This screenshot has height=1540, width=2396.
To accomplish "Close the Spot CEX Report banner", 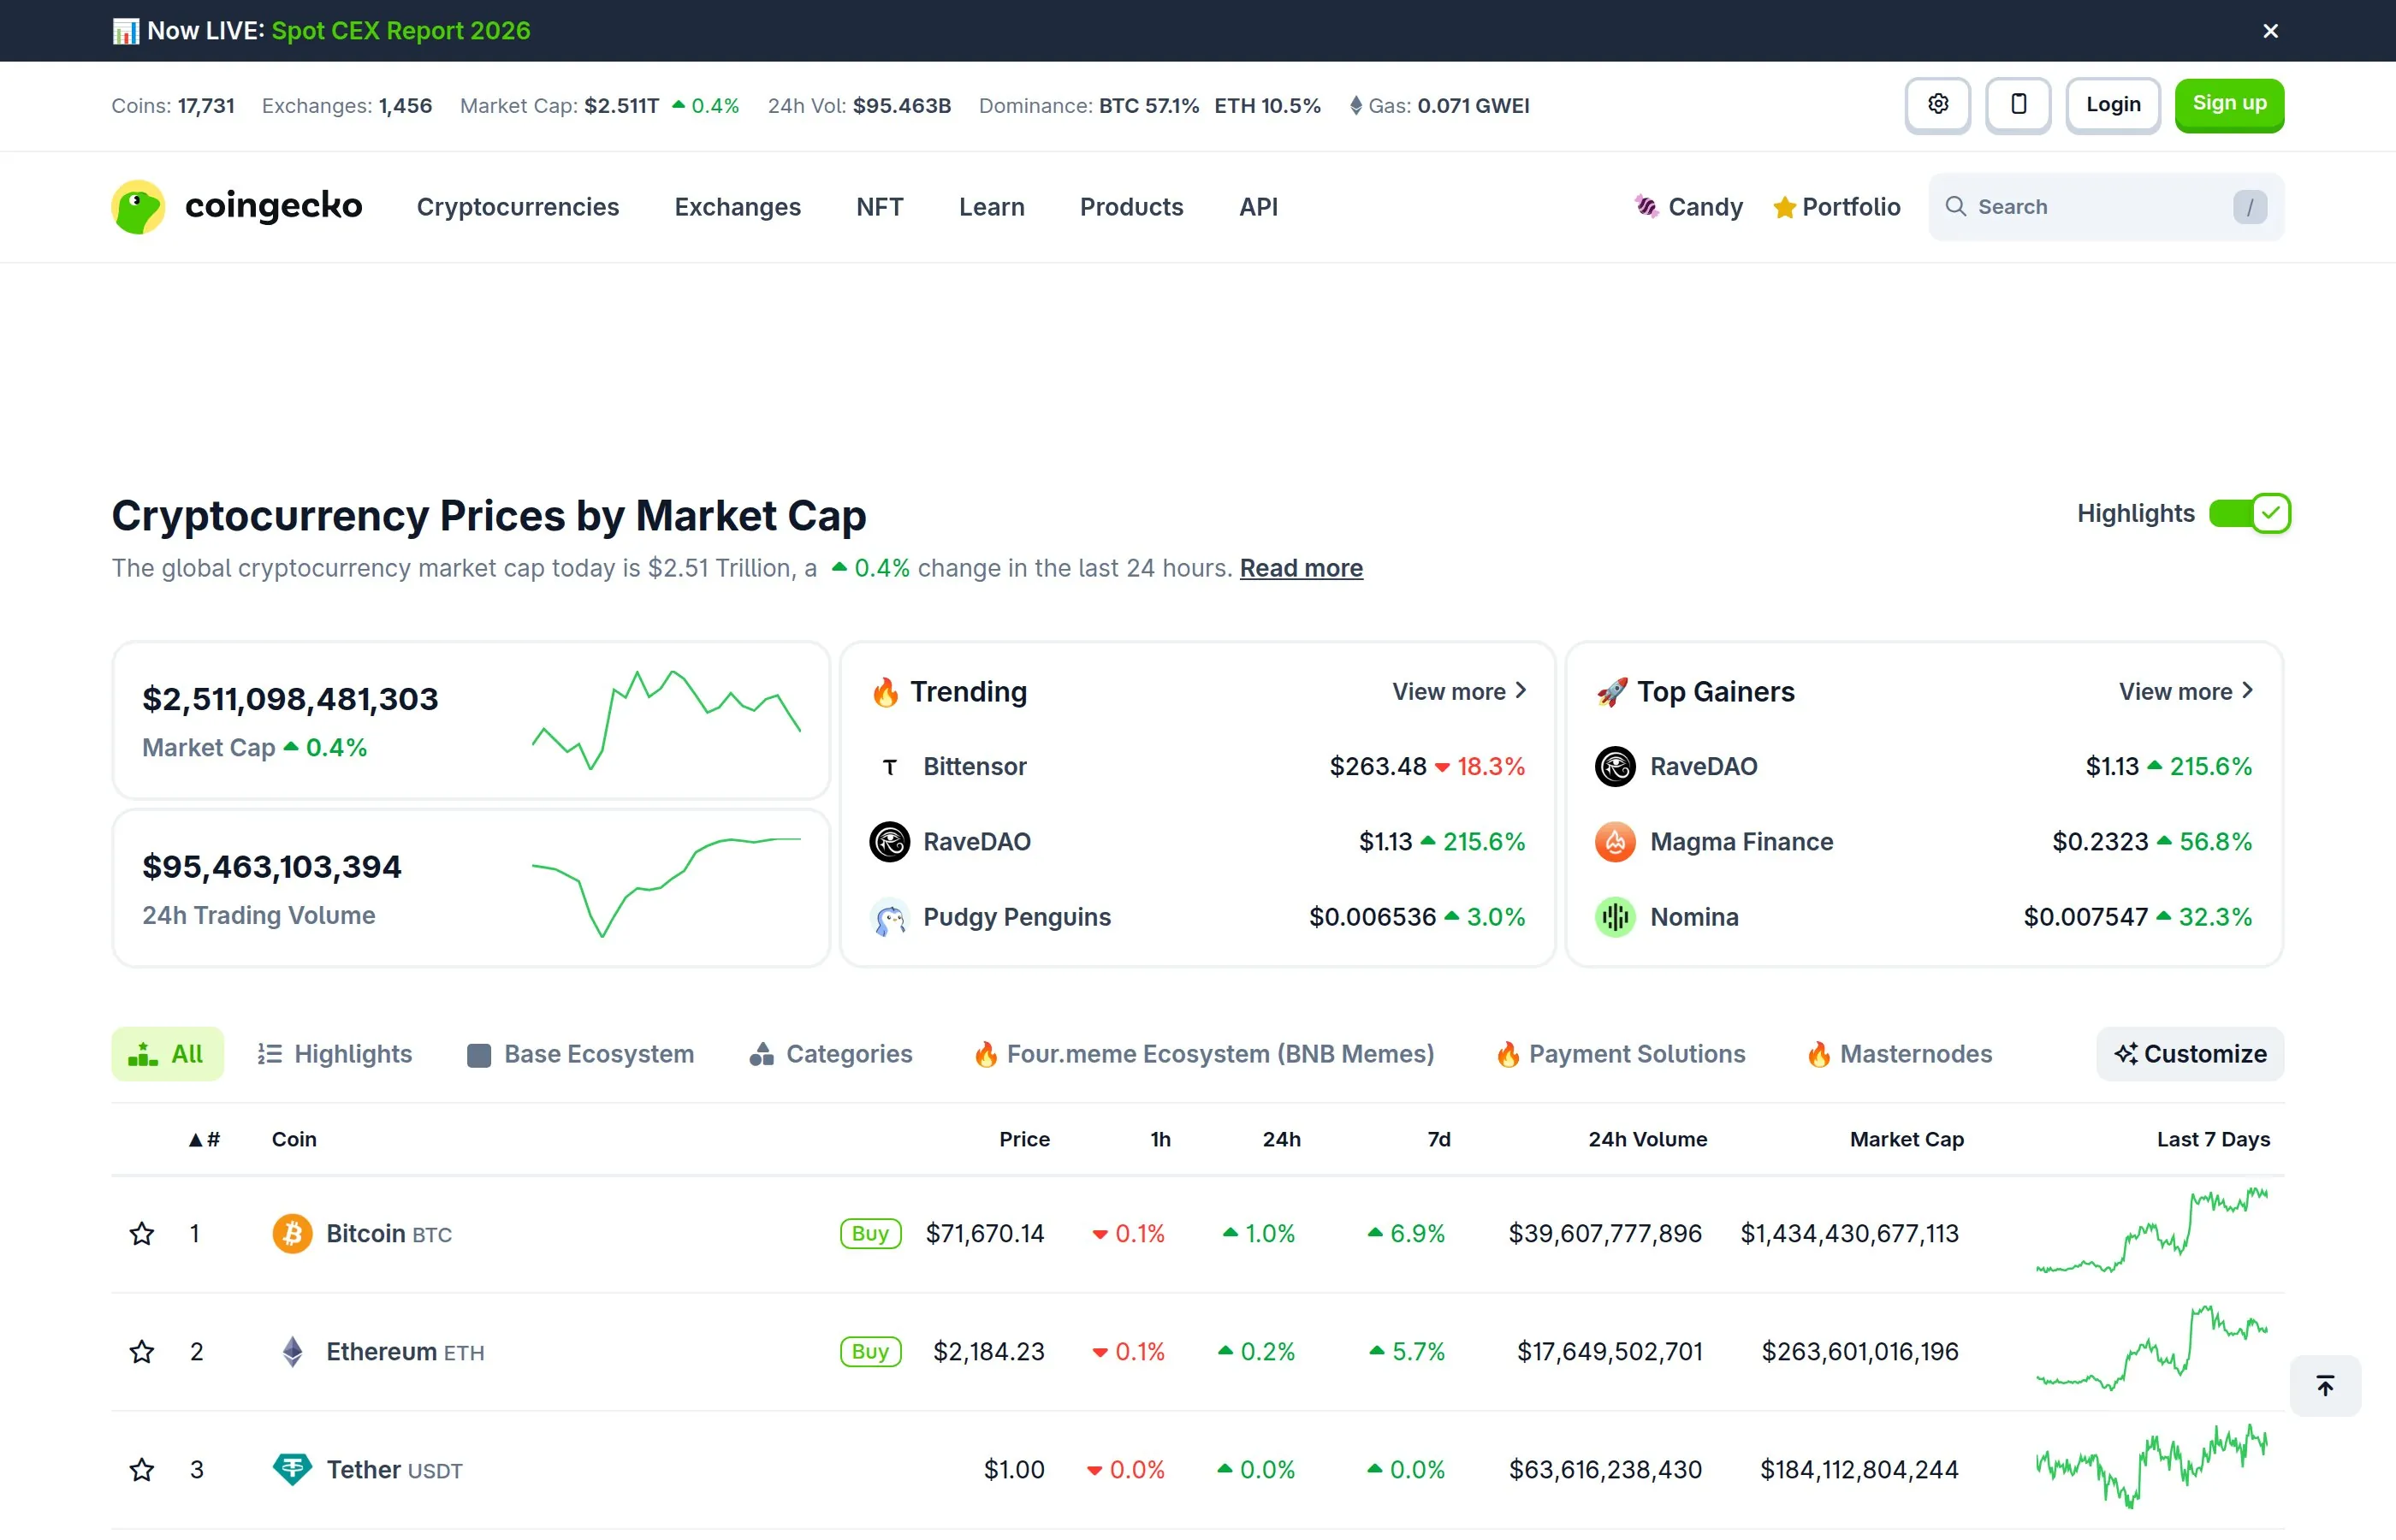I will coord(2270,31).
